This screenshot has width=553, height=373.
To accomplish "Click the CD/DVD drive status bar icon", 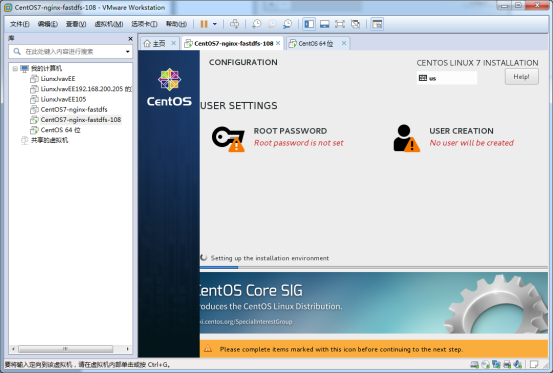I will 486,364.
